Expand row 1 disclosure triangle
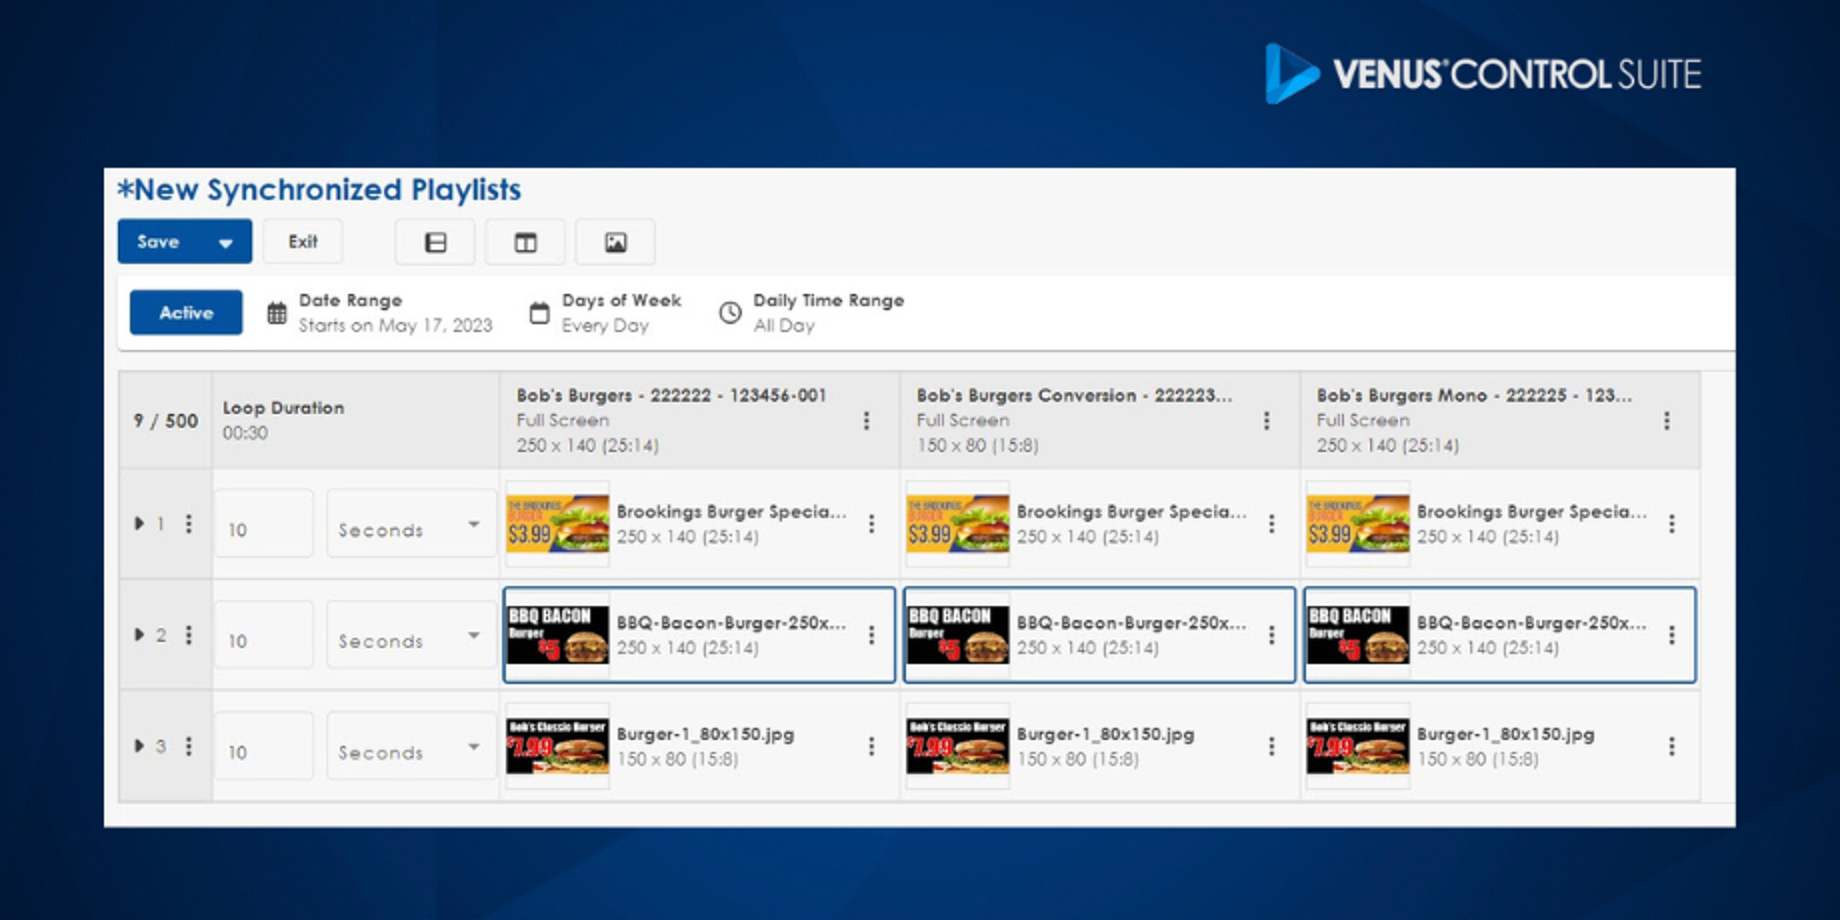The image size is (1840, 920). click(x=139, y=524)
